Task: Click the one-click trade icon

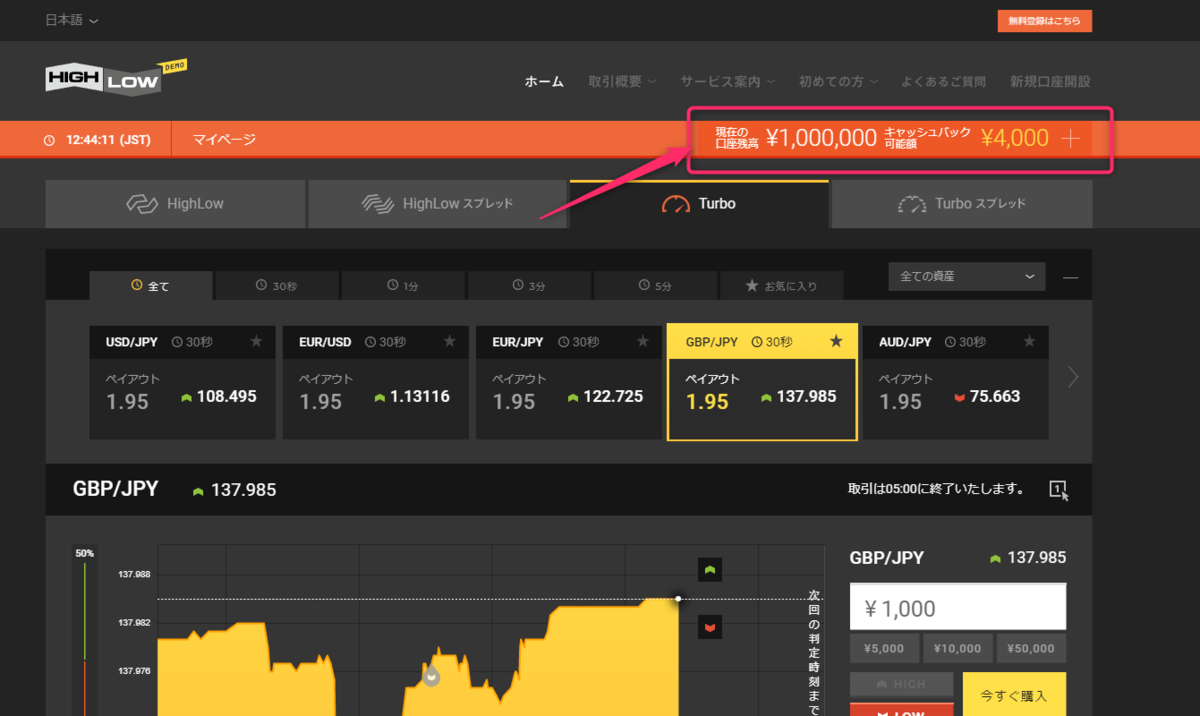Action: coord(1059,489)
